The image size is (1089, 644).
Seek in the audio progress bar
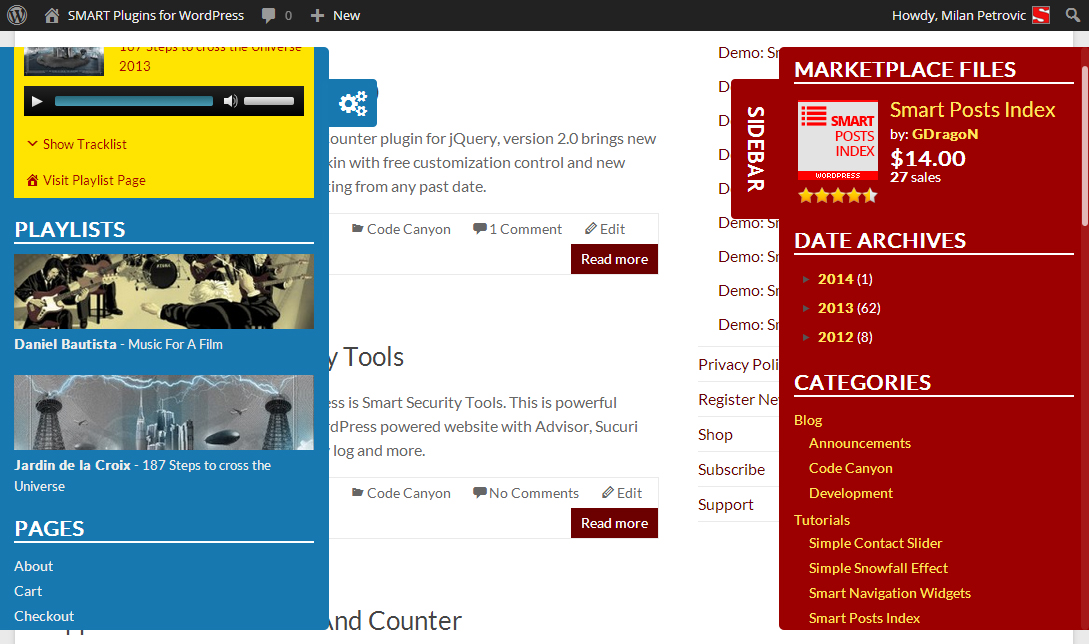[134, 101]
